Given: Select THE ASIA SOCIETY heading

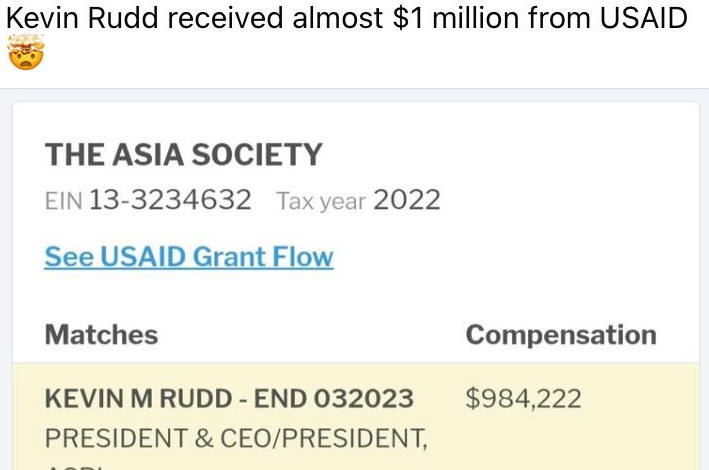Looking at the screenshot, I should point(183,155).
